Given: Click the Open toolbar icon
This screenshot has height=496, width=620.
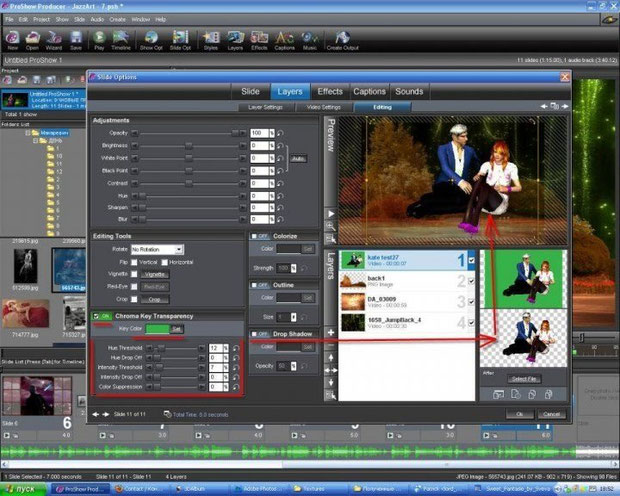Looking at the screenshot, I should (32, 40).
